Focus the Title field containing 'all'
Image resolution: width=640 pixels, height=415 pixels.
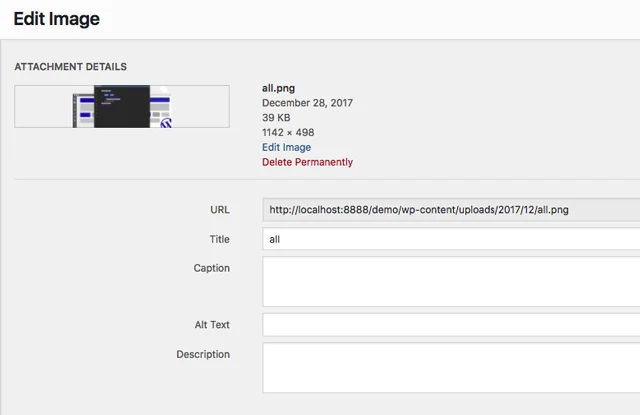(x=450, y=239)
